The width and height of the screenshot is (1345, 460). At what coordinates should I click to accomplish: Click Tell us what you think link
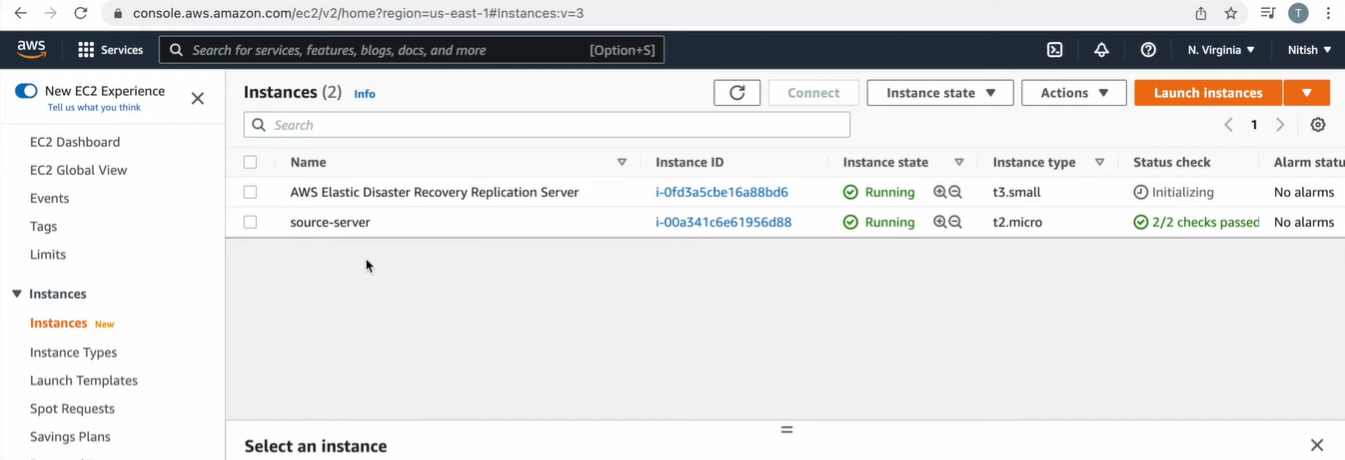tap(94, 107)
